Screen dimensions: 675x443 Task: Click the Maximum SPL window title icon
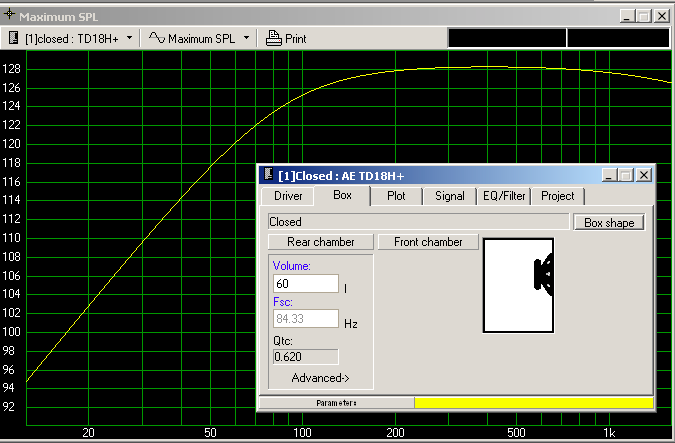tap(9, 14)
